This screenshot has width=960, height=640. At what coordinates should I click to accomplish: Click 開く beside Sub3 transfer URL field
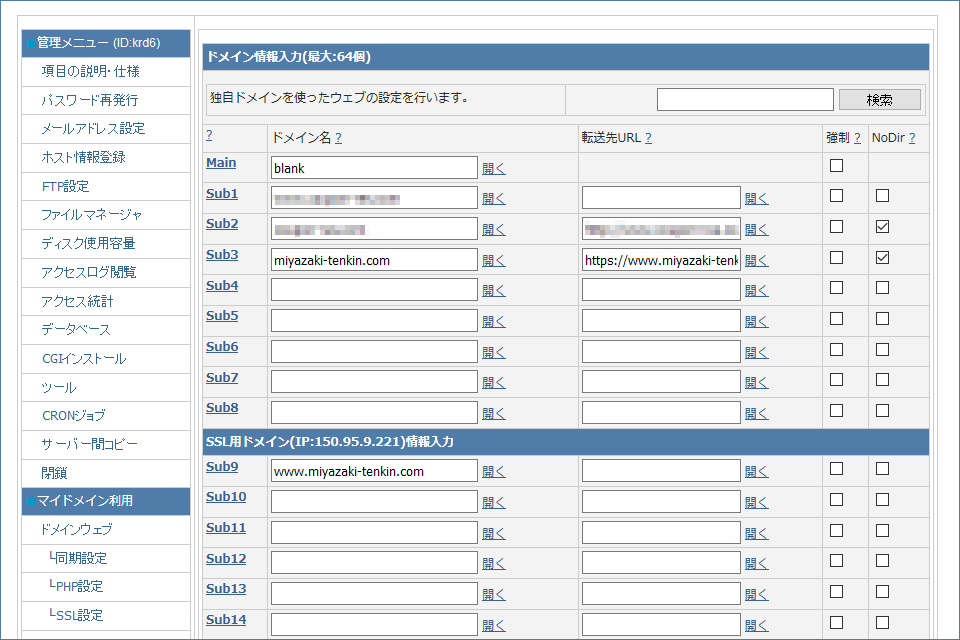click(x=756, y=260)
